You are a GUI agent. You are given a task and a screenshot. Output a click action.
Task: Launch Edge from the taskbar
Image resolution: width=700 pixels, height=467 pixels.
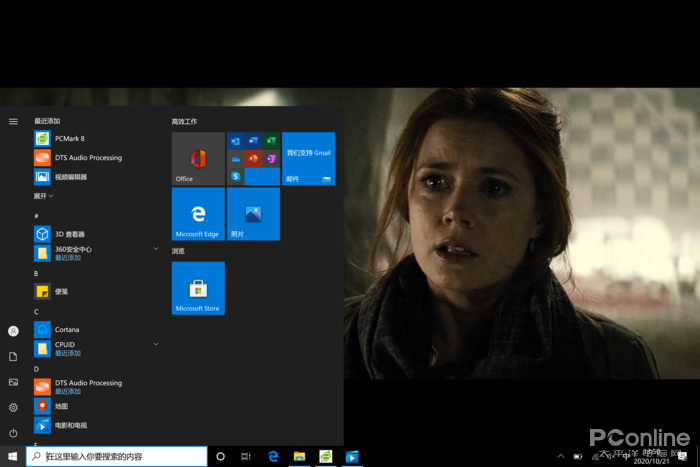273,456
